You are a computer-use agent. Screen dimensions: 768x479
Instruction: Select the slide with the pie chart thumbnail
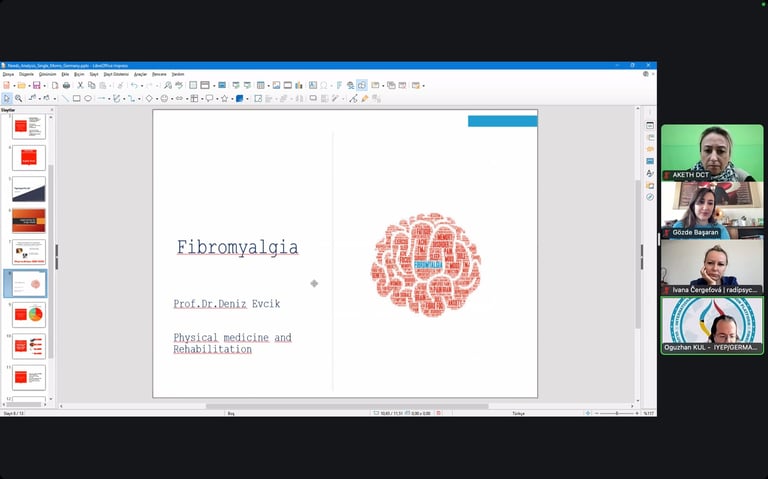[29, 314]
